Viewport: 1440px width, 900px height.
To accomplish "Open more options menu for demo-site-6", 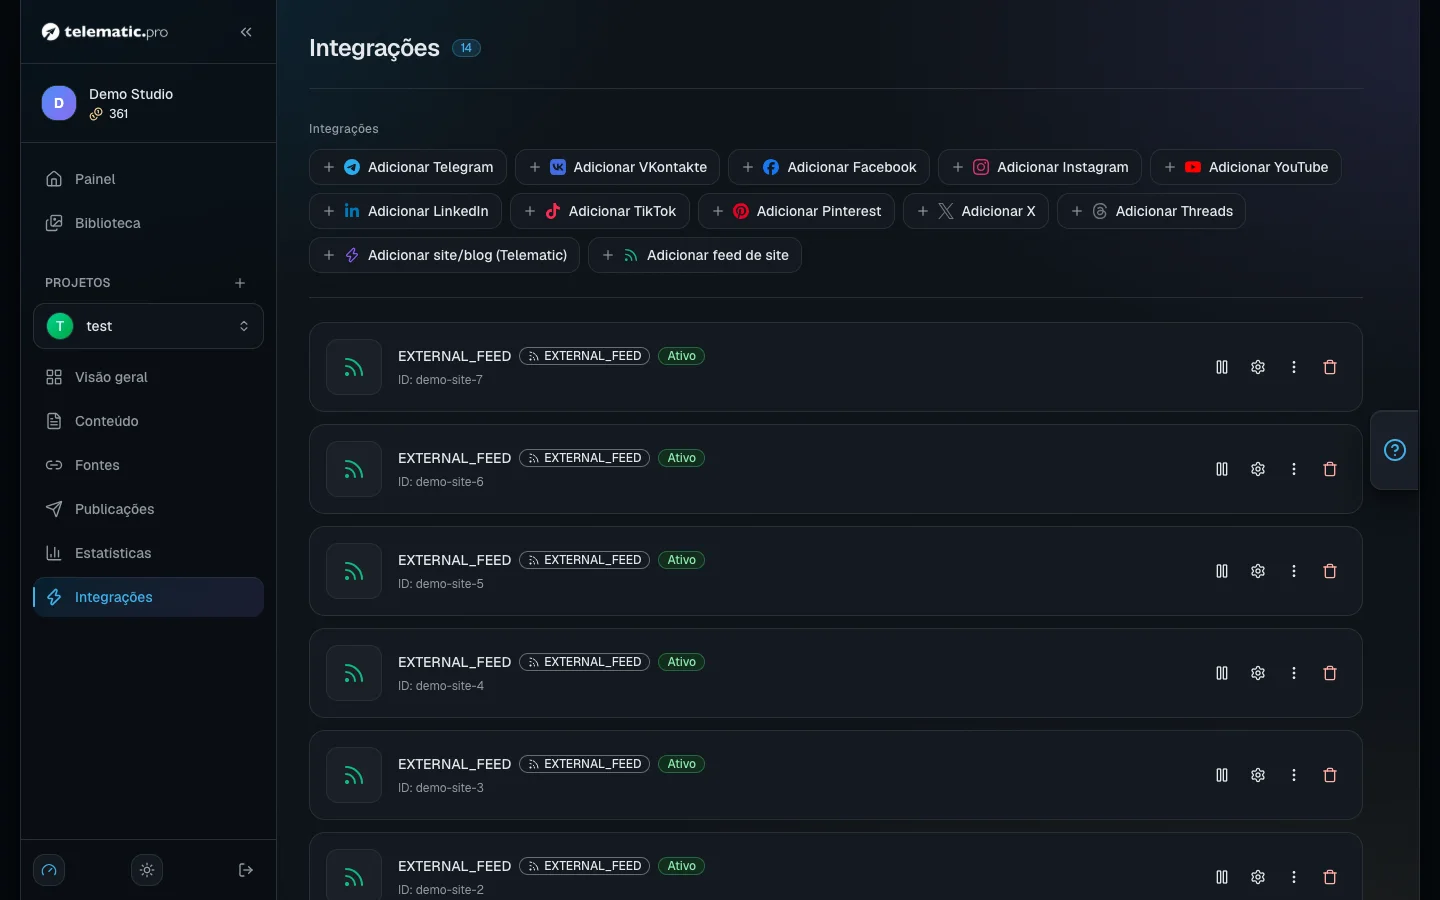I will [1294, 469].
